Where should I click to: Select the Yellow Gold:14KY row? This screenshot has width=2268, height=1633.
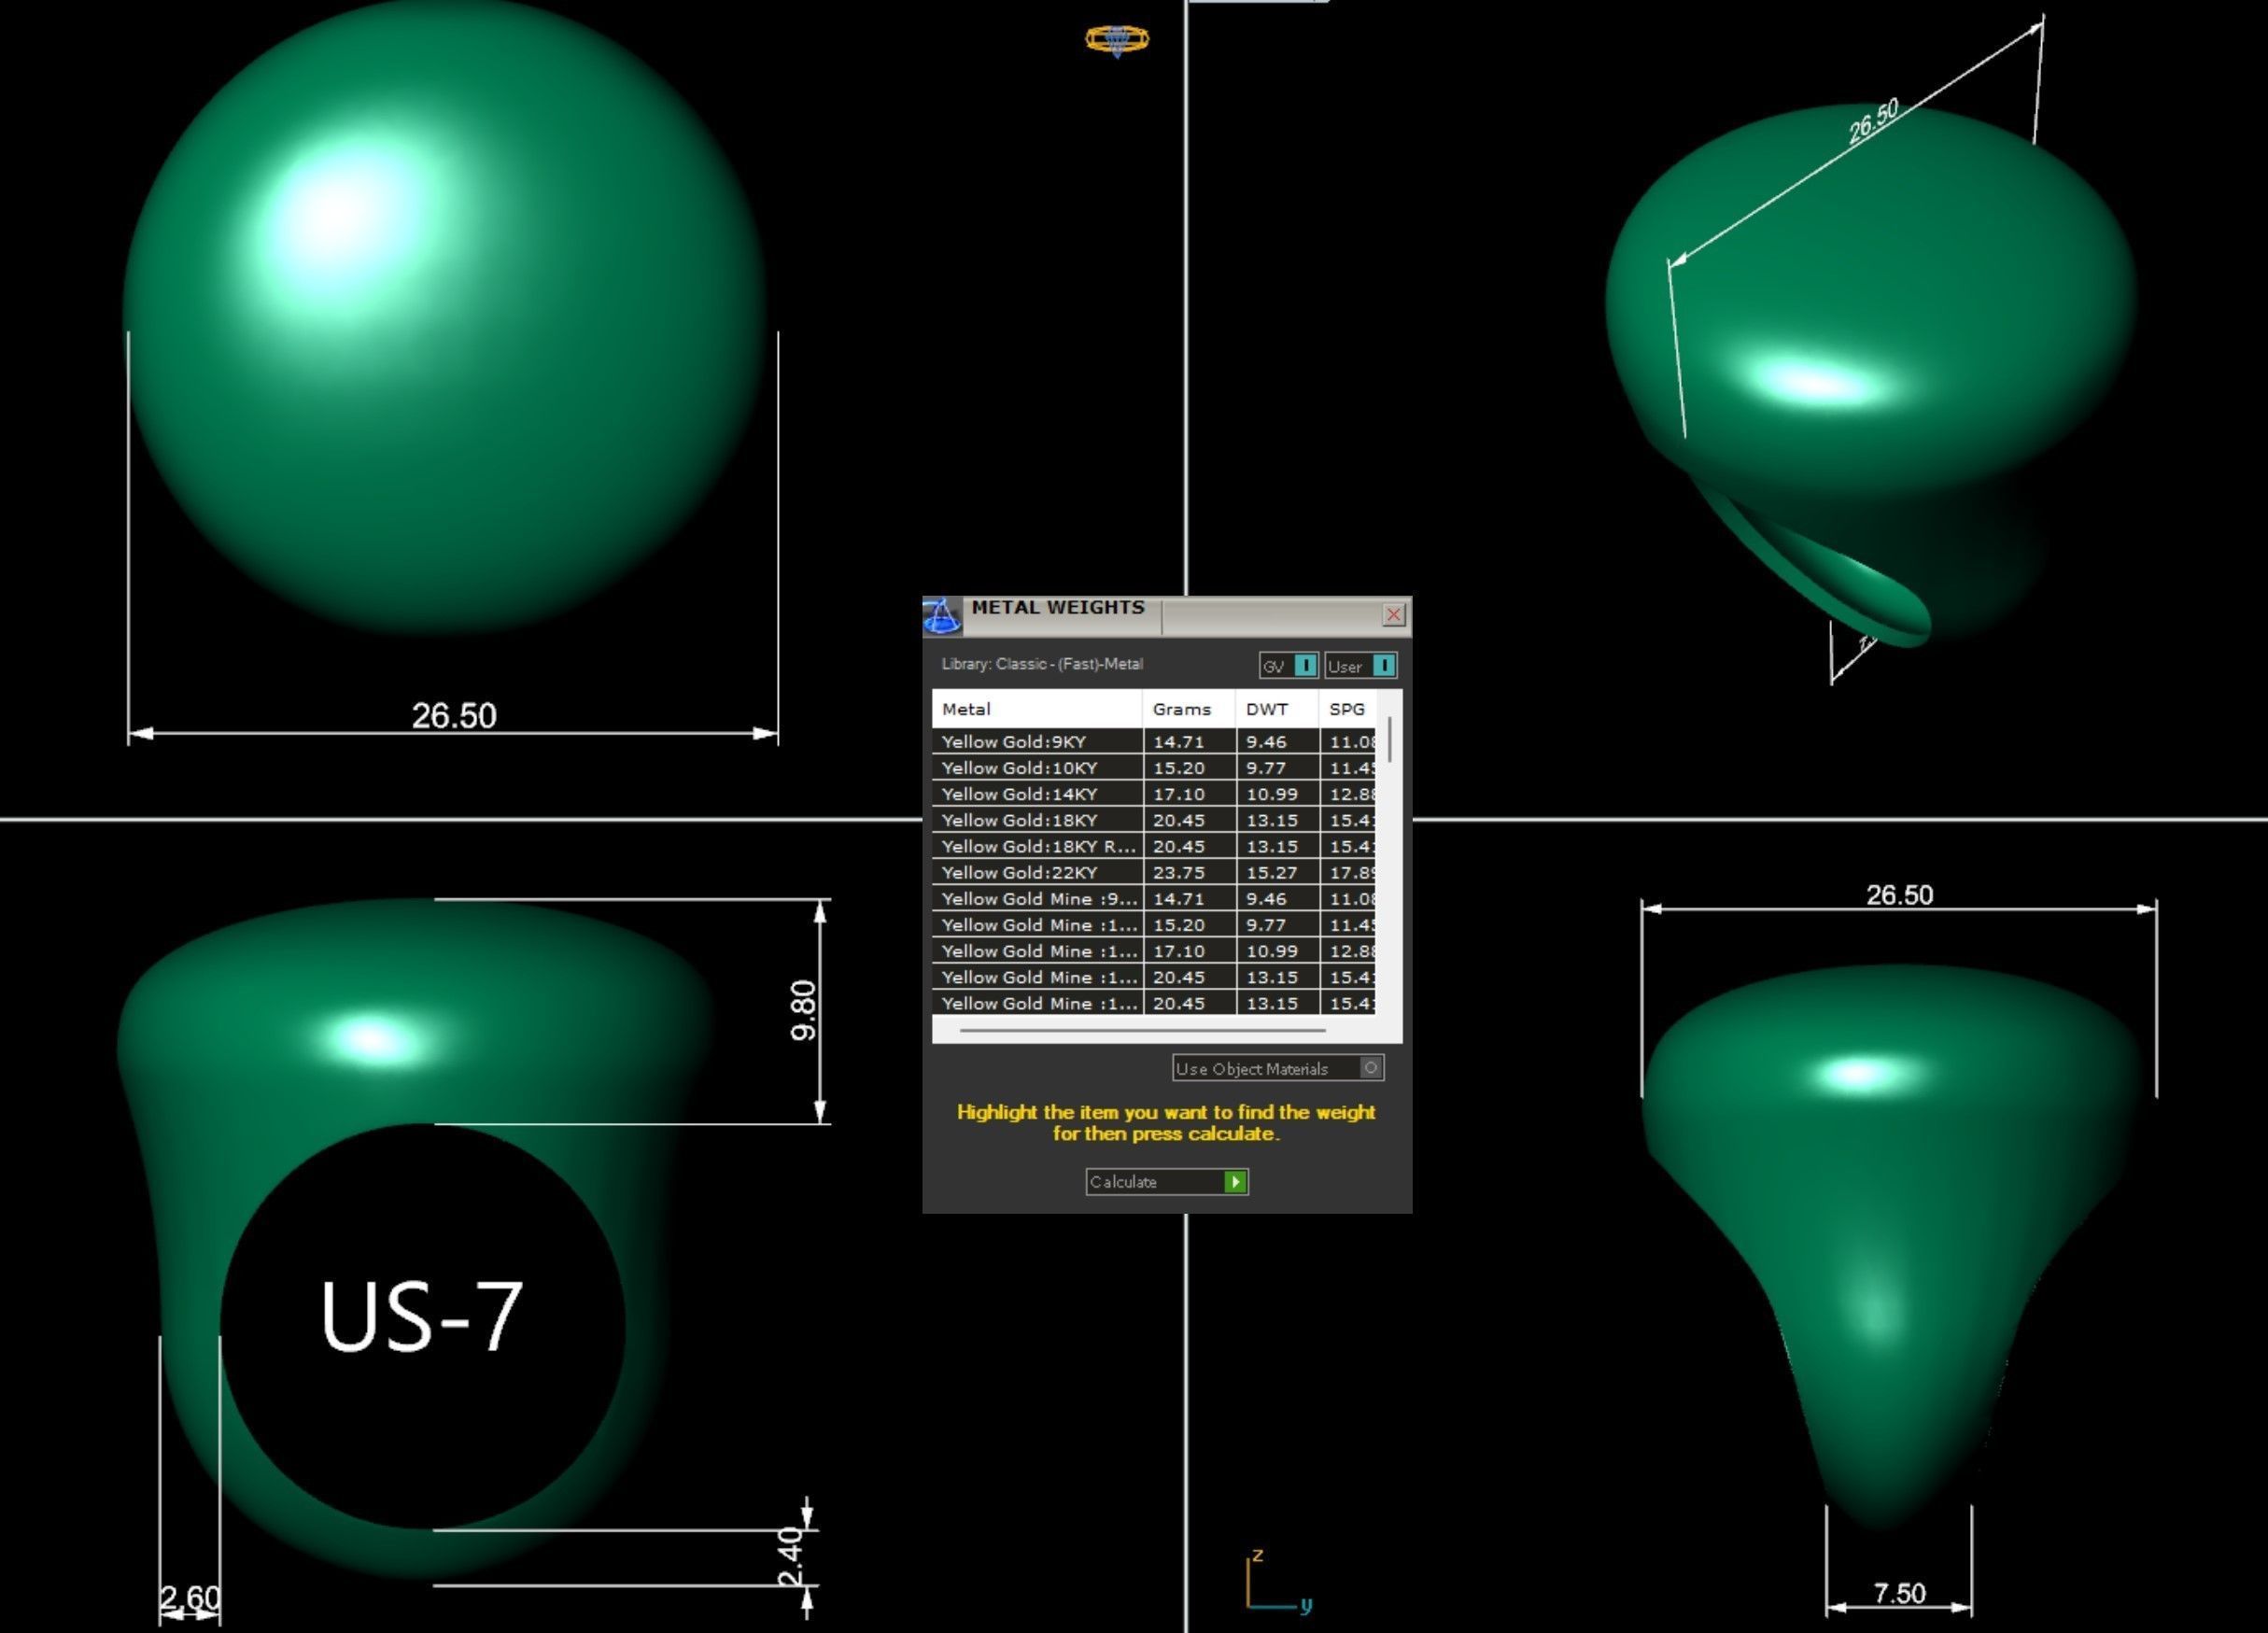[1154, 794]
